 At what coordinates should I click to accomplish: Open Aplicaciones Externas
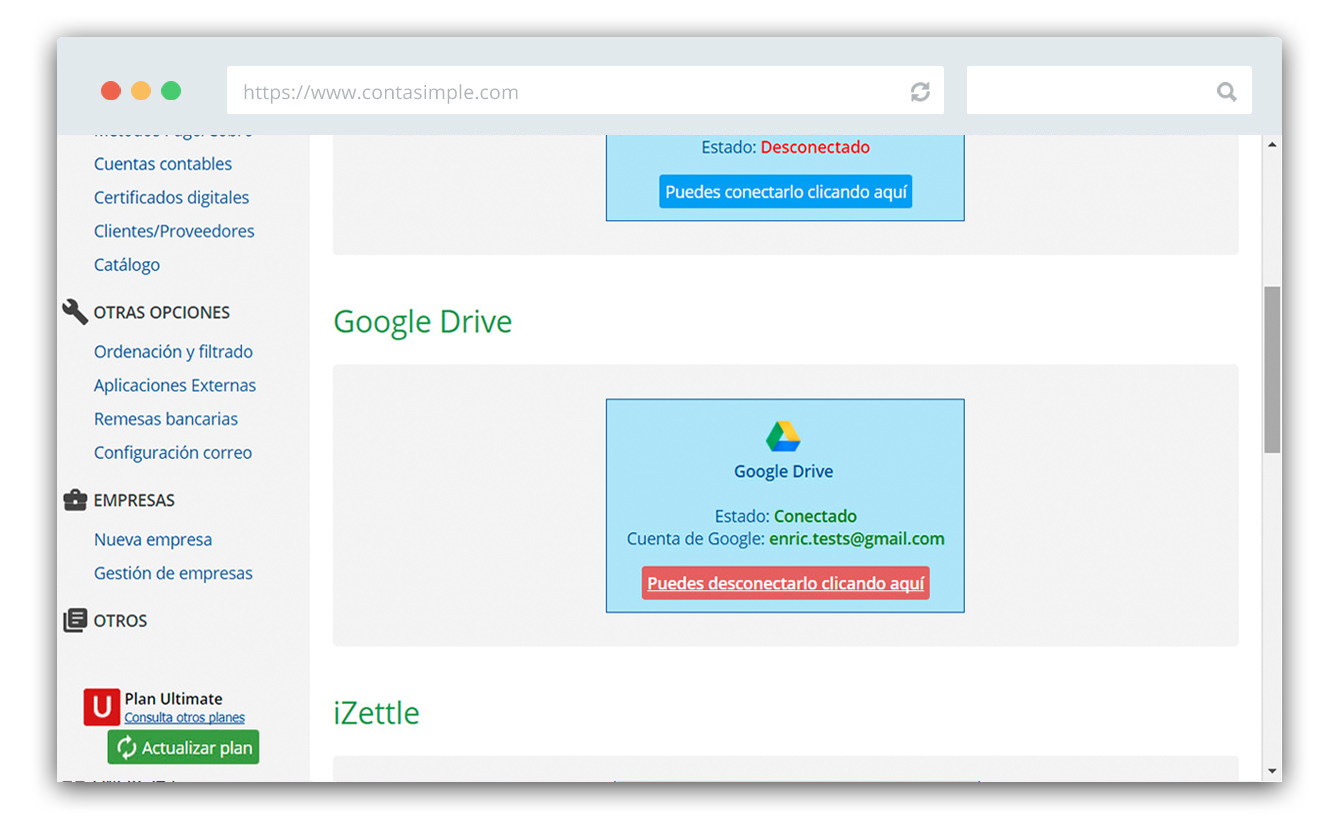(x=175, y=385)
